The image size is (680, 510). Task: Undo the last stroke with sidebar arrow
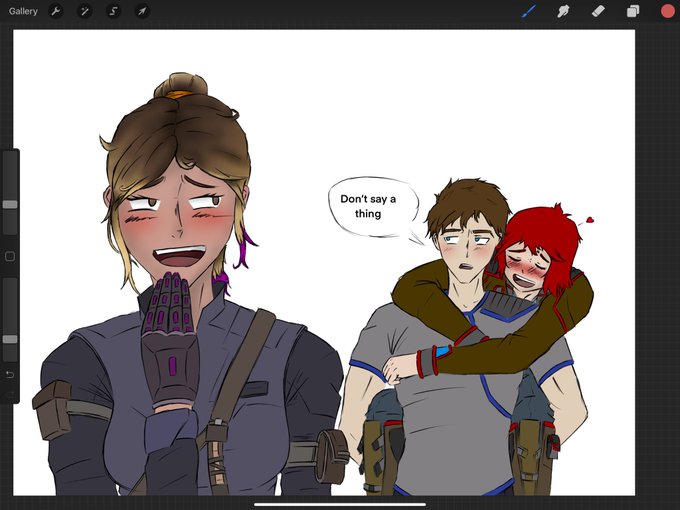10,374
